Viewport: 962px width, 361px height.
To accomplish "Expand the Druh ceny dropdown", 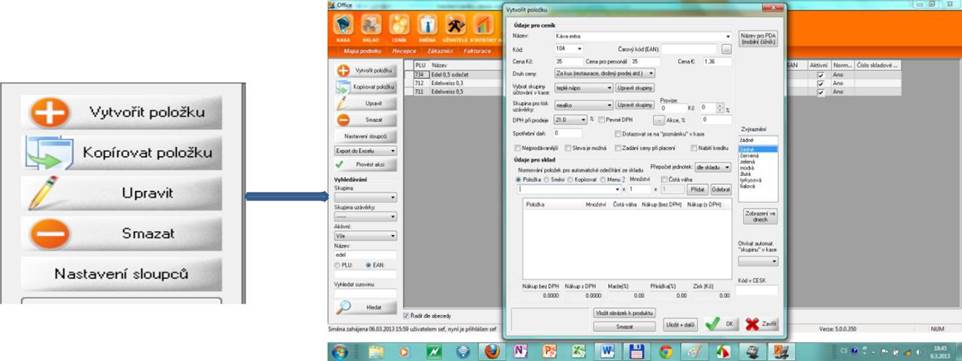I will click(605, 73).
